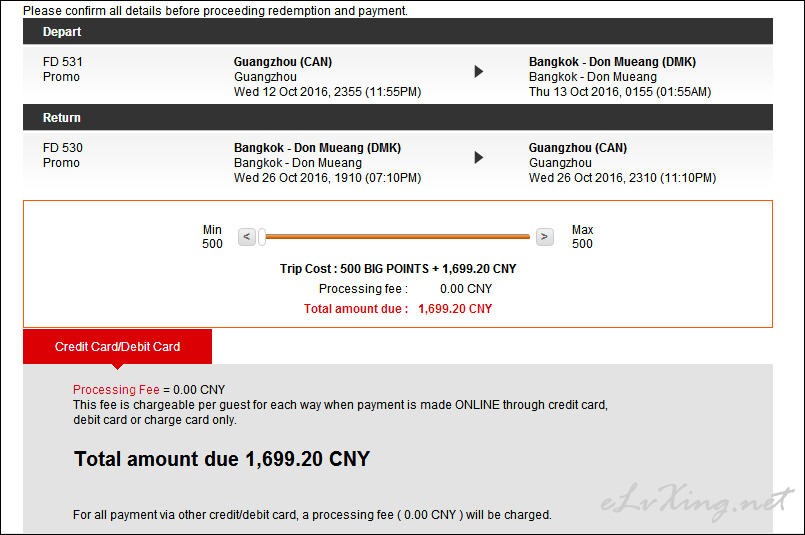
Task: Click depart destination Bangkok - Don Mueang (DMK)
Action: [x=612, y=62]
